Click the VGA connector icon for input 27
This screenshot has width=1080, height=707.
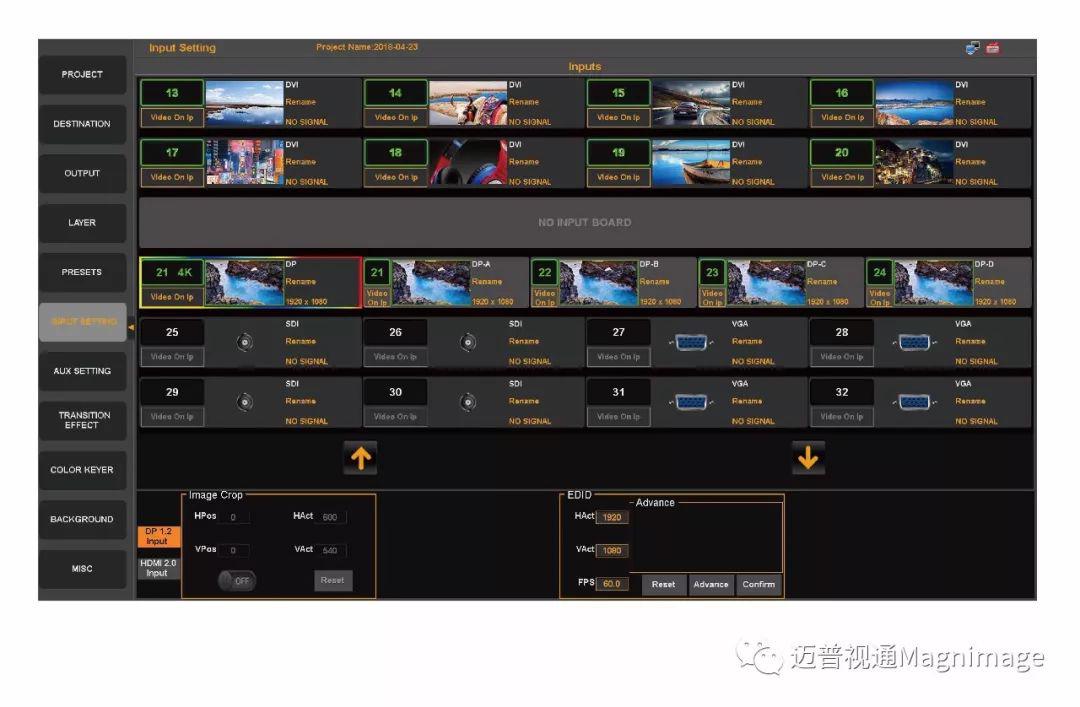(x=690, y=342)
